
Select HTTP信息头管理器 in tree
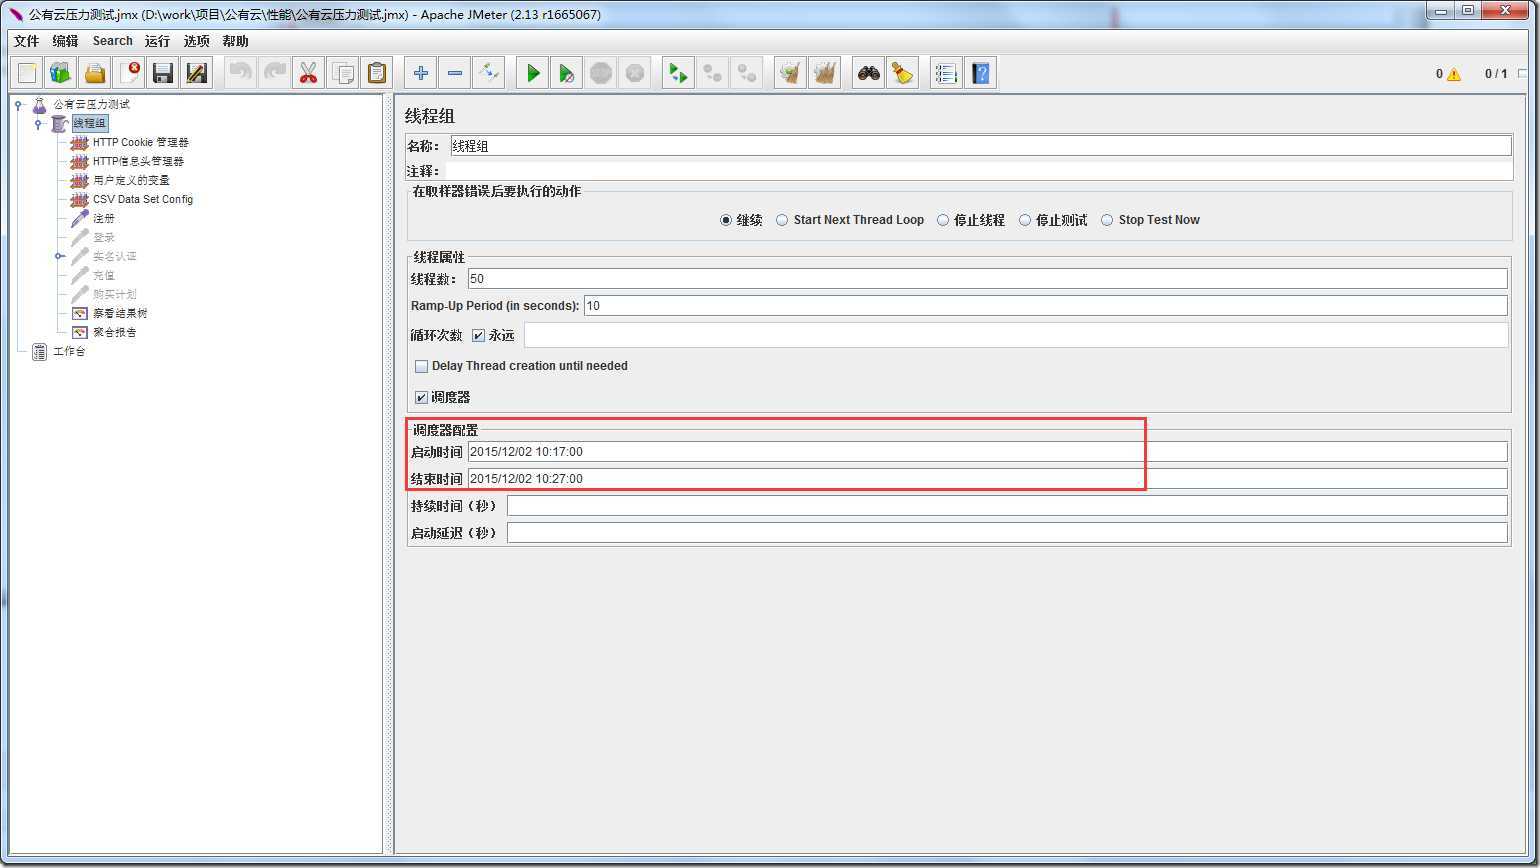tap(138, 162)
